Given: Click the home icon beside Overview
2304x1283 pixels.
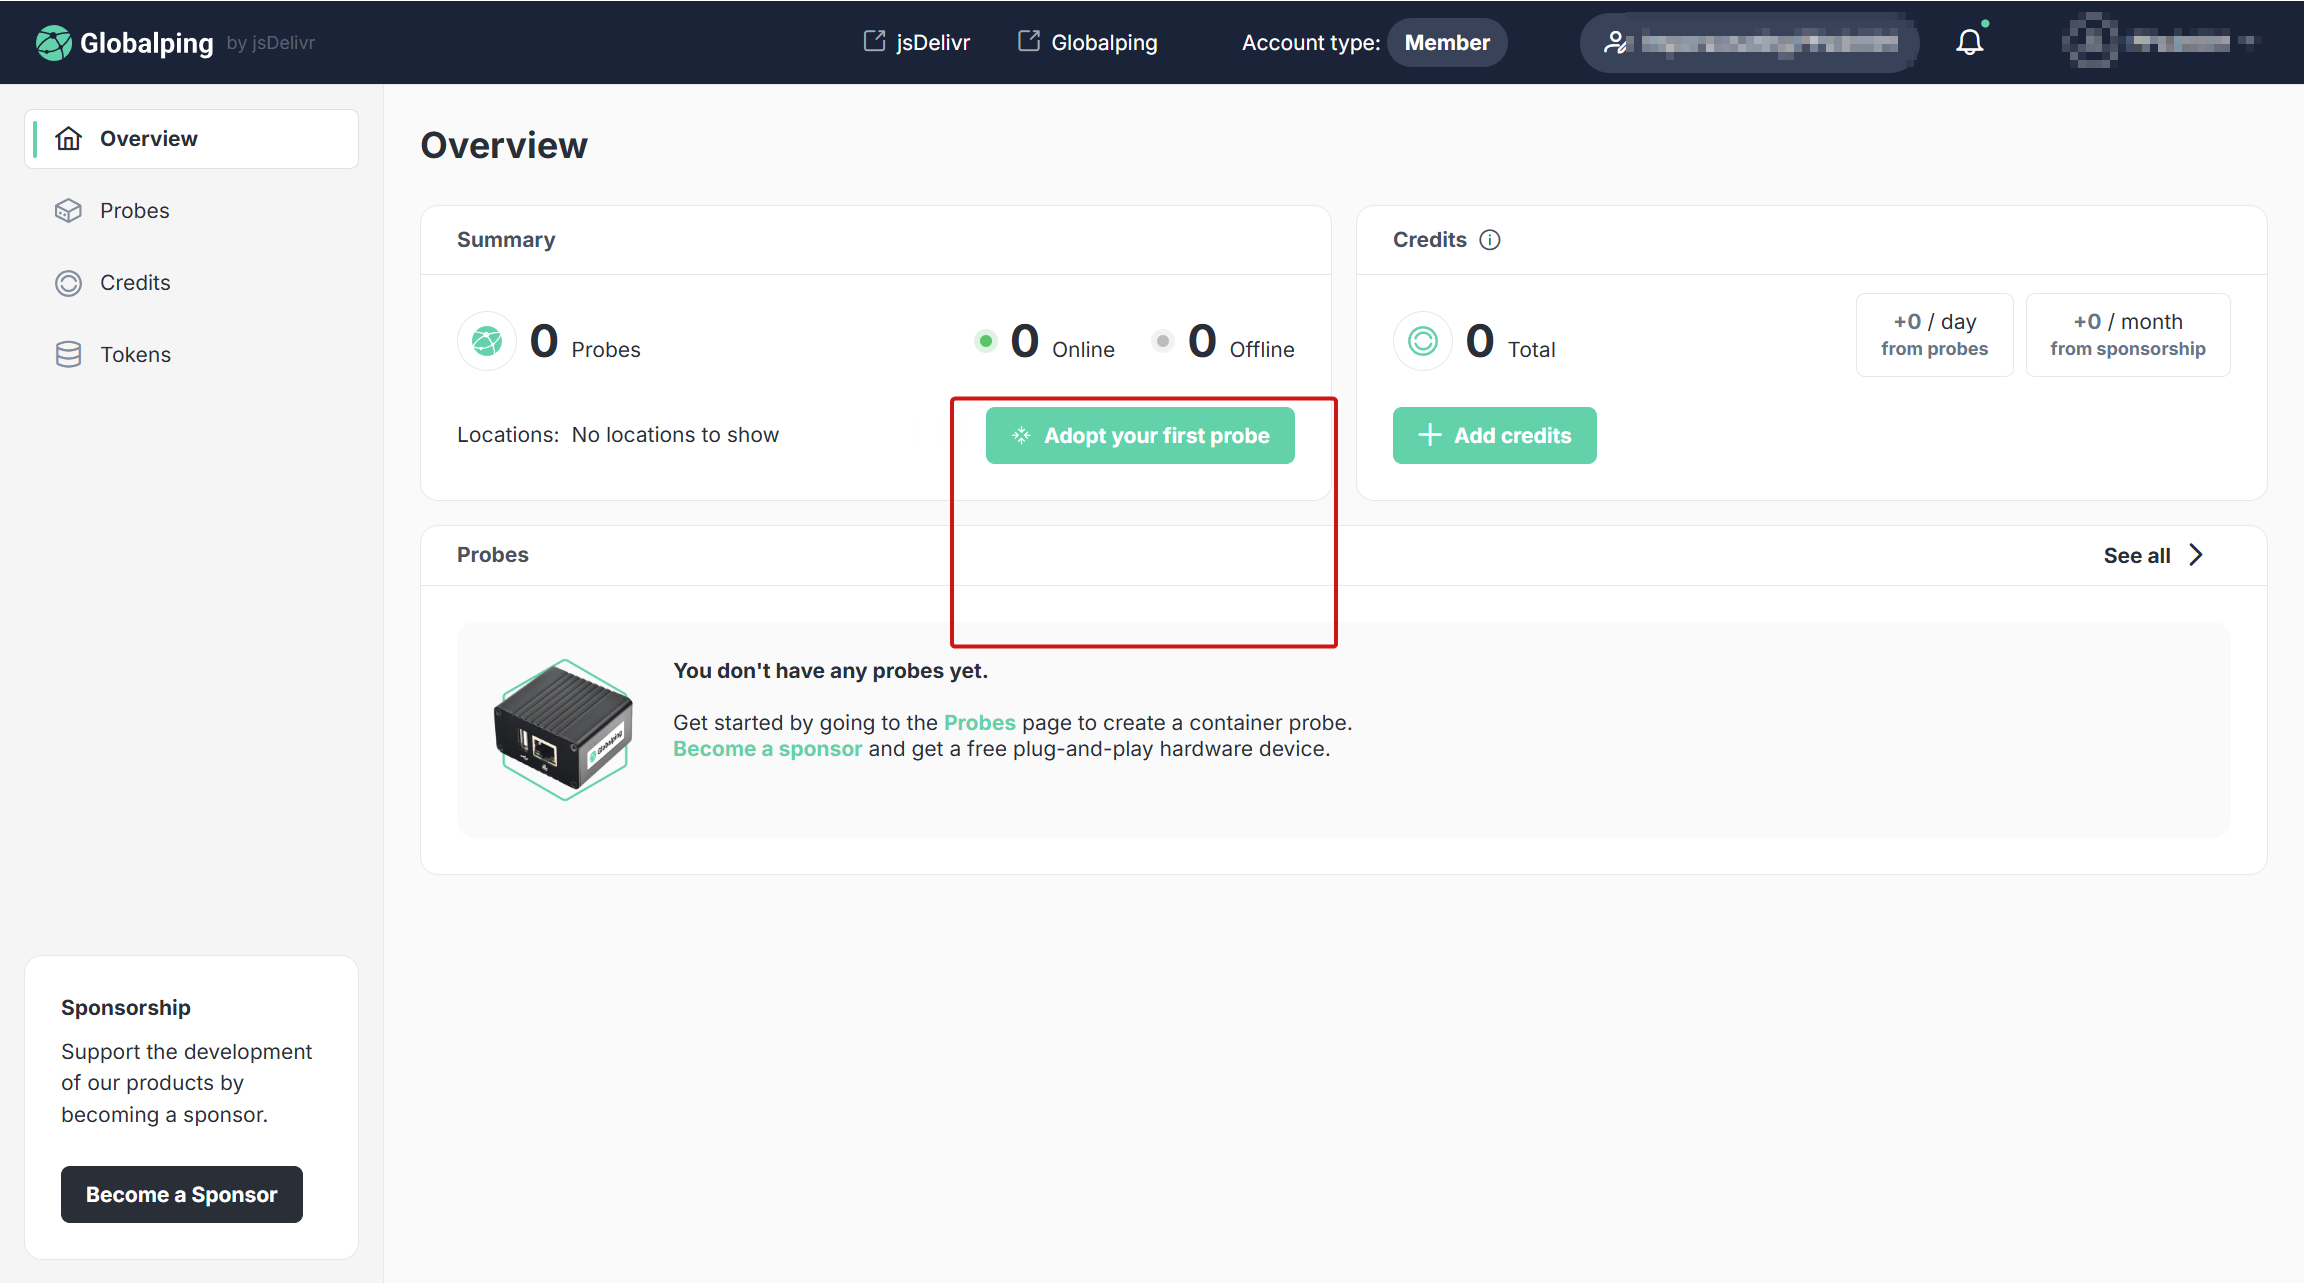Looking at the screenshot, I should pyautogui.click(x=68, y=139).
